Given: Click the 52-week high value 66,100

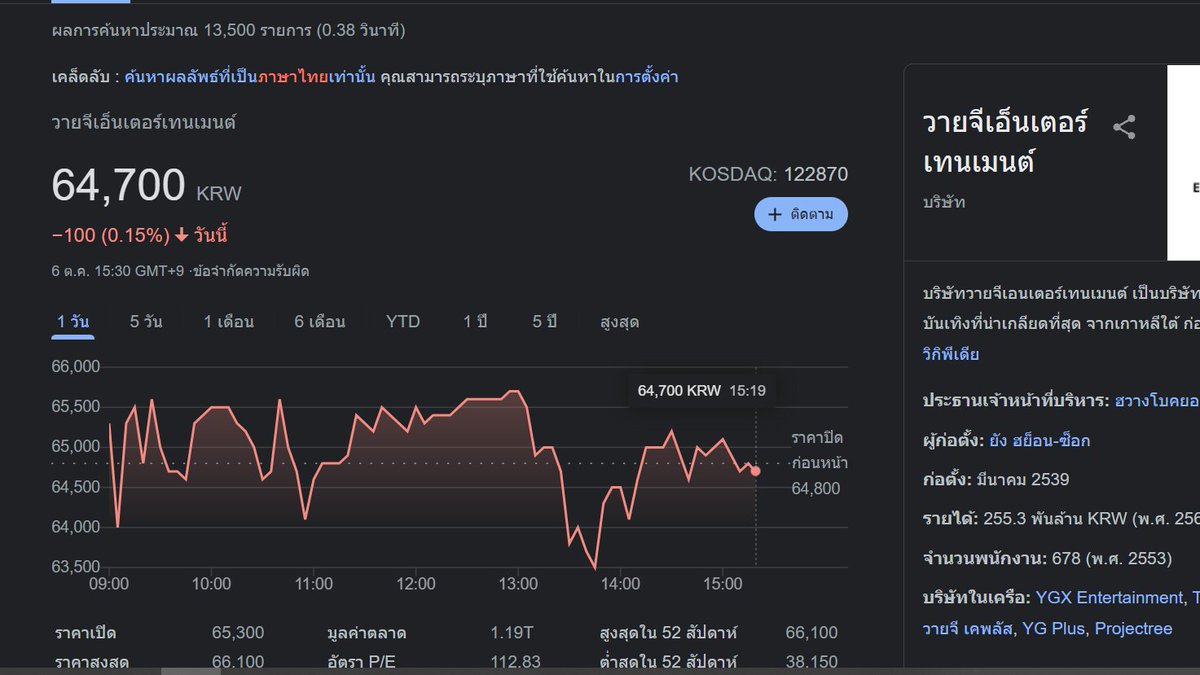Looking at the screenshot, I should (x=812, y=633).
